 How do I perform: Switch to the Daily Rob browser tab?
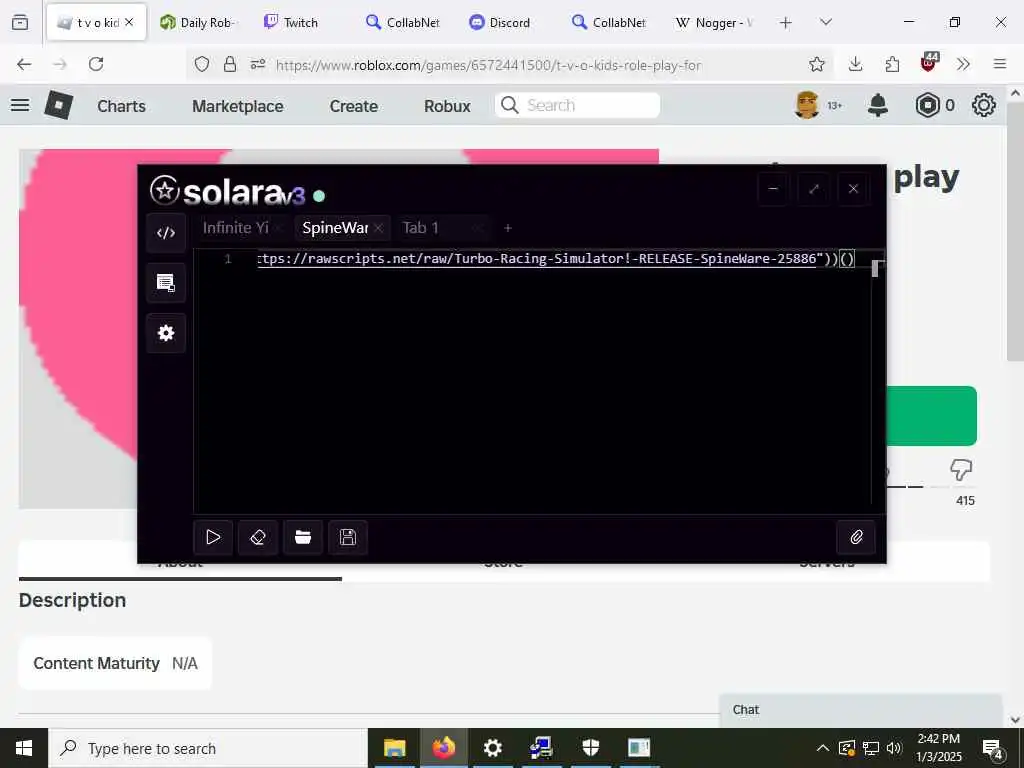point(199,22)
